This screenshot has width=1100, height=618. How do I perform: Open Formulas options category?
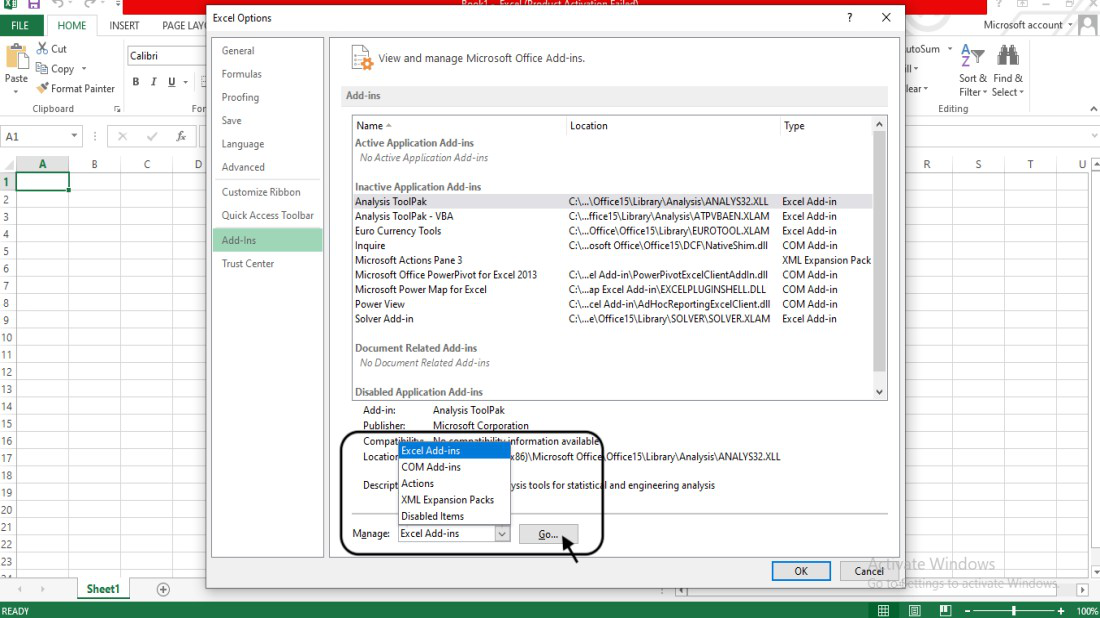point(267,74)
